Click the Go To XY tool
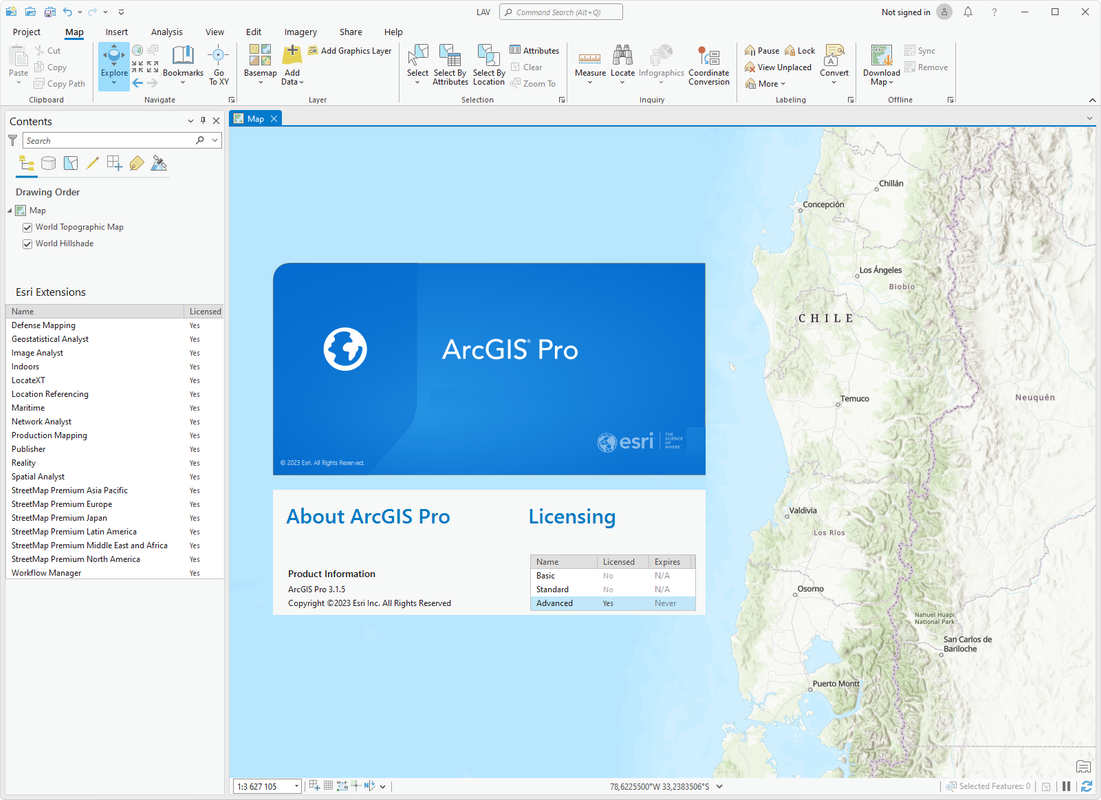The height and width of the screenshot is (800, 1101). tap(218, 65)
